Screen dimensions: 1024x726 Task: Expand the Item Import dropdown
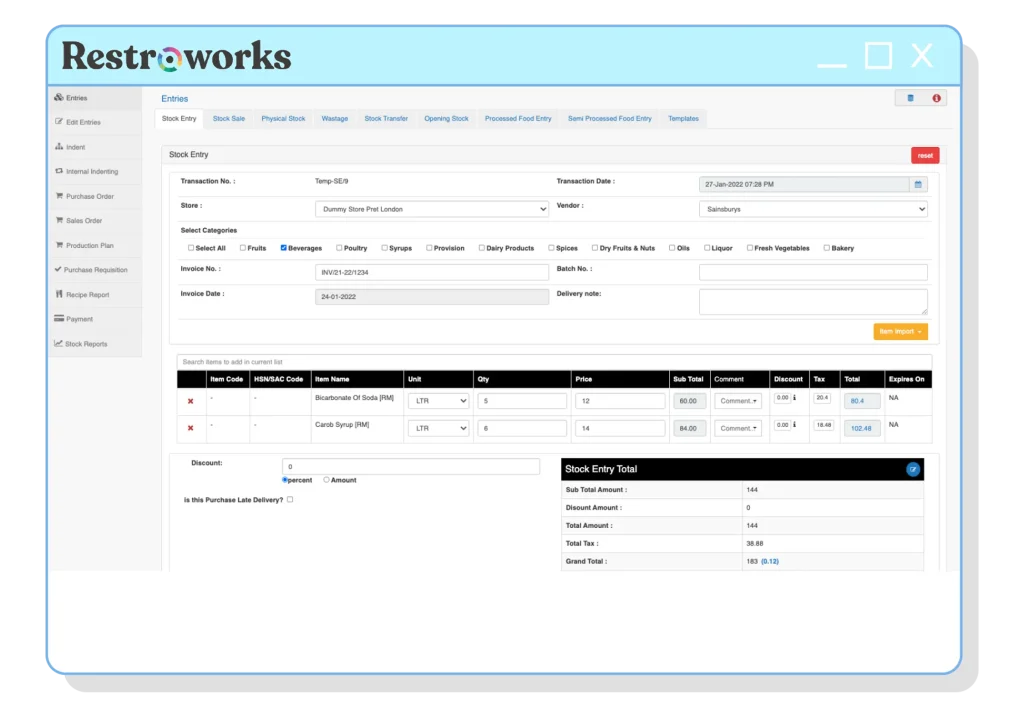click(898, 331)
